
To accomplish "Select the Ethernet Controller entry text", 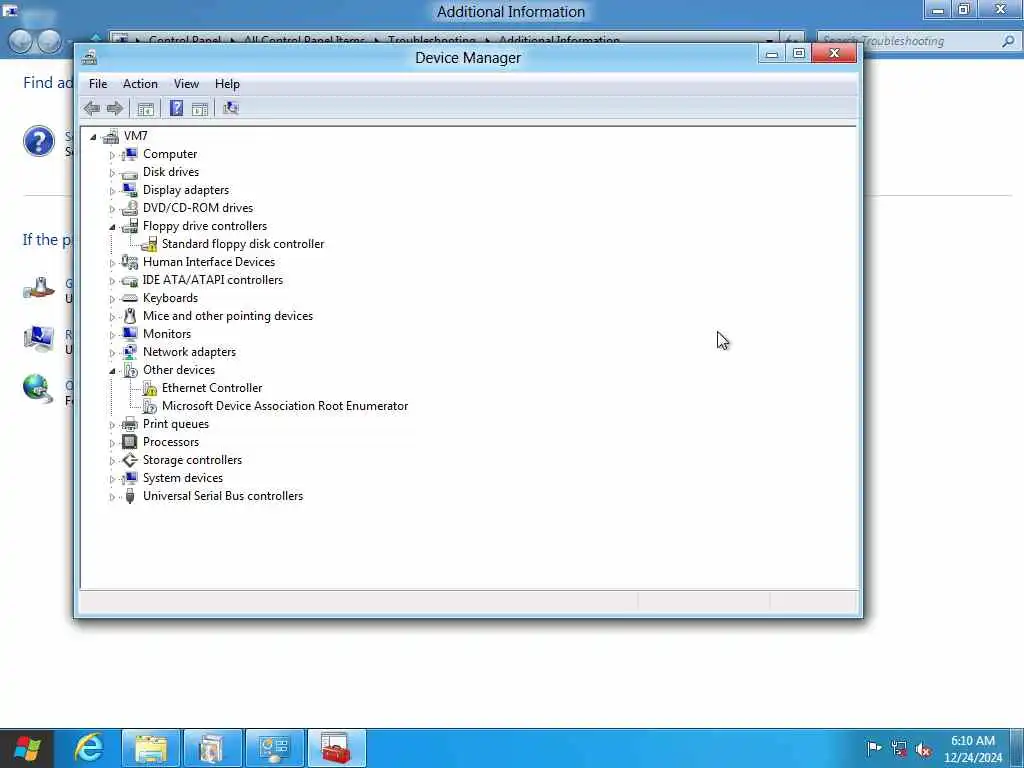I will coord(212,388).
